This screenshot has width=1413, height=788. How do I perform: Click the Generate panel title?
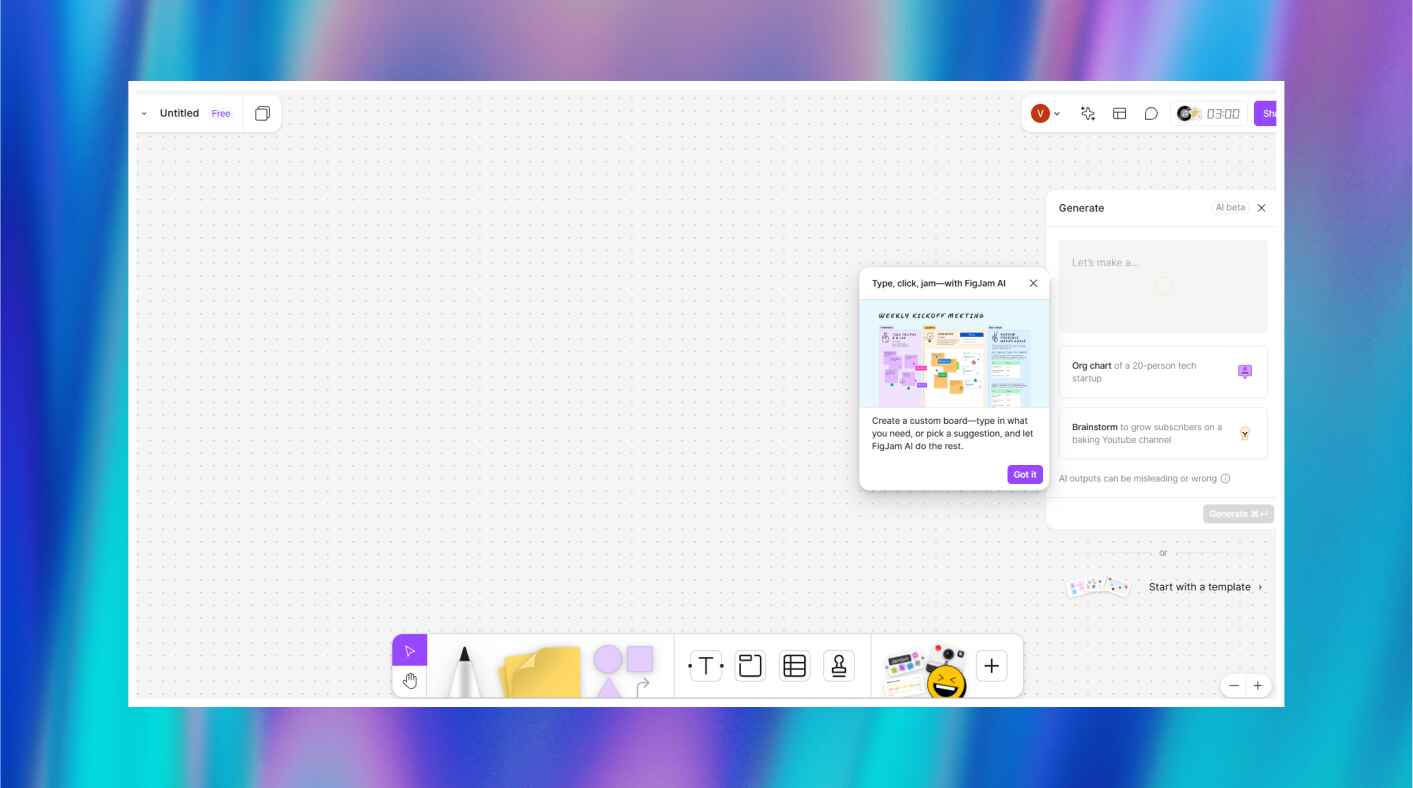(x=1081, y=208)
